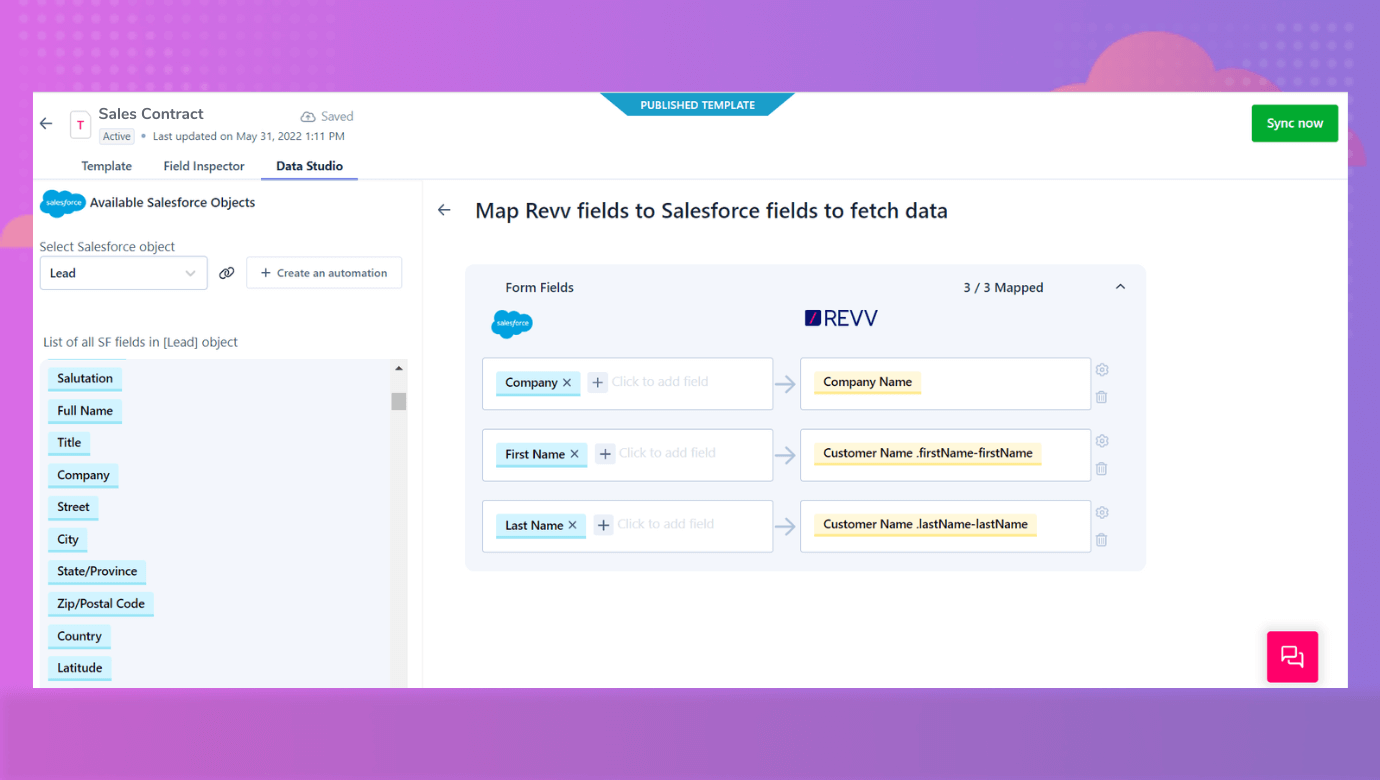The height and width of the screenshot is (780, 1380).
Task: Delete the Company Name mapping row
Action: tap(1102, 397)
